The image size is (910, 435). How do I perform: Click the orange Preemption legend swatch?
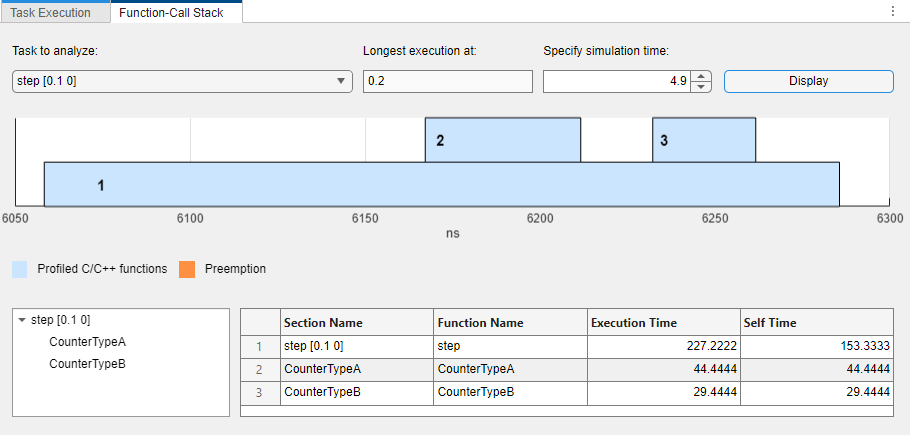187,269
